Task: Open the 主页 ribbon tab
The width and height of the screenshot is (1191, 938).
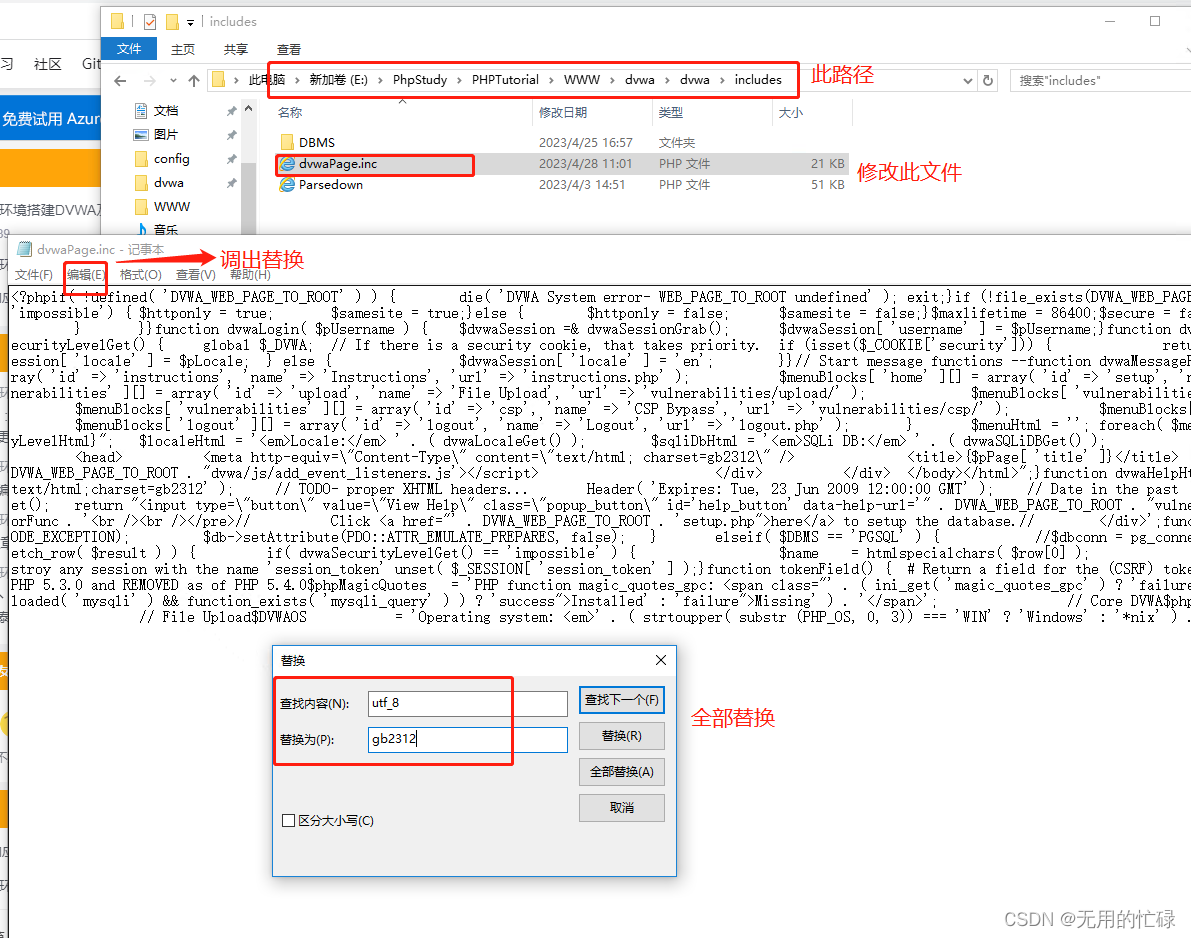Action: (x=182, y=49)
